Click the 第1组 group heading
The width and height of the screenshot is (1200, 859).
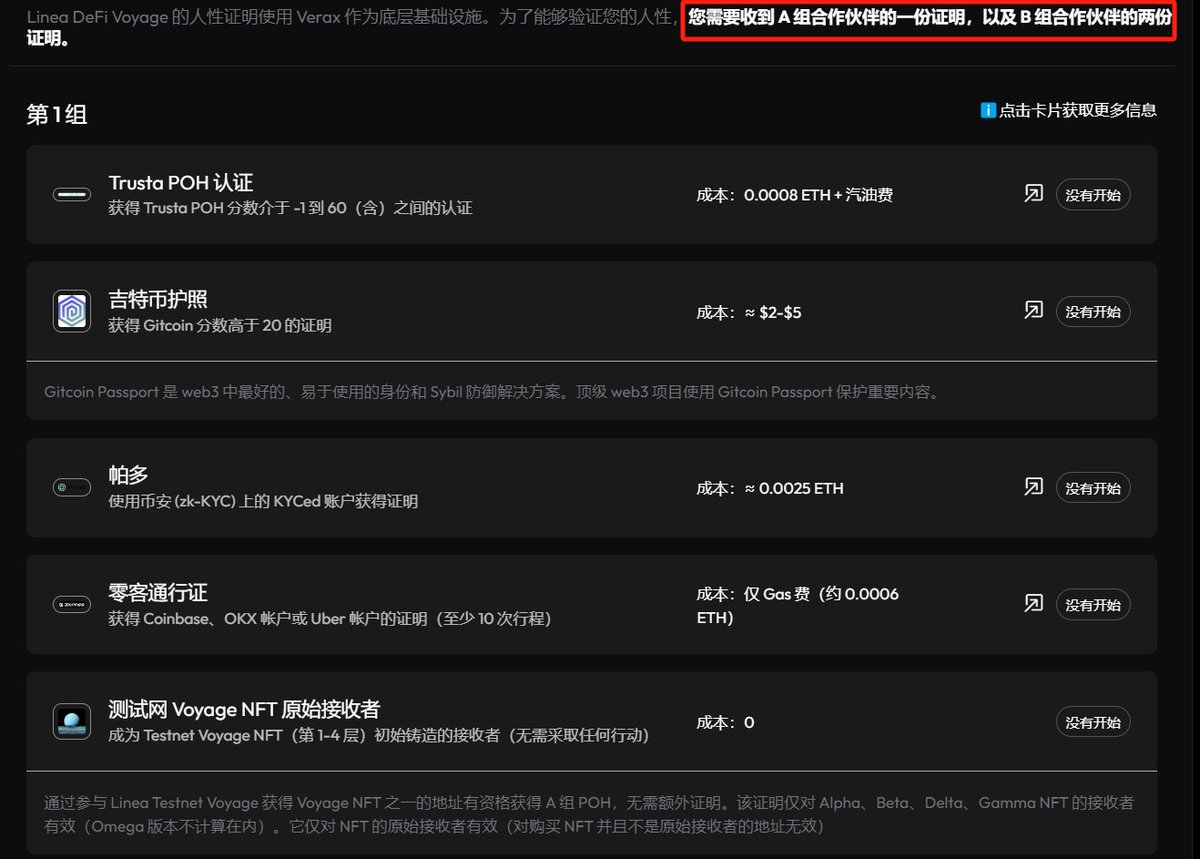tap(57, 114)
